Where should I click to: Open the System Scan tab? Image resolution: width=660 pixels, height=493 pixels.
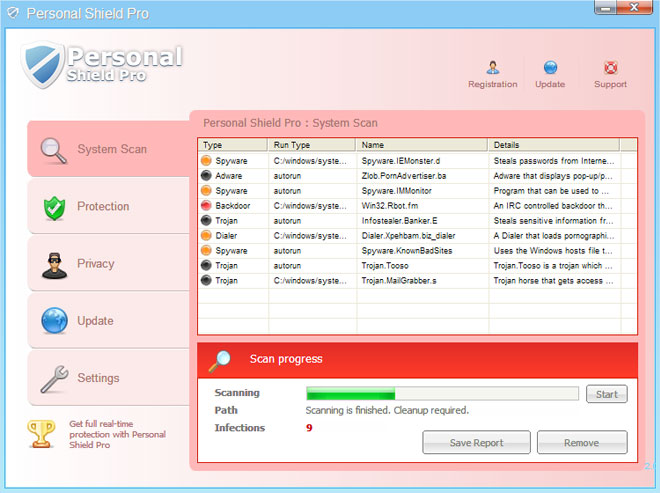(109, 149)
